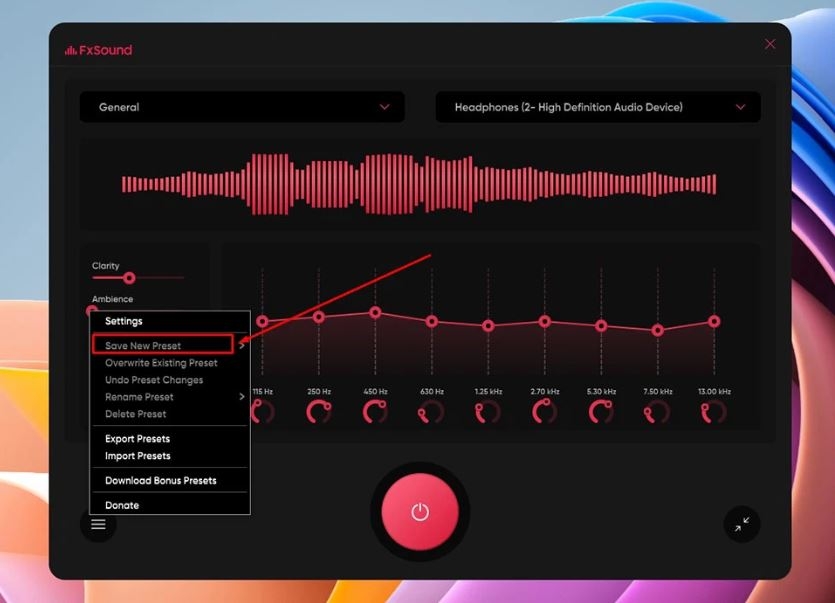Adjust the 5.30 kHz frequency knob
The width and height of the screenshot is (835, 603).
click(601, 412)
